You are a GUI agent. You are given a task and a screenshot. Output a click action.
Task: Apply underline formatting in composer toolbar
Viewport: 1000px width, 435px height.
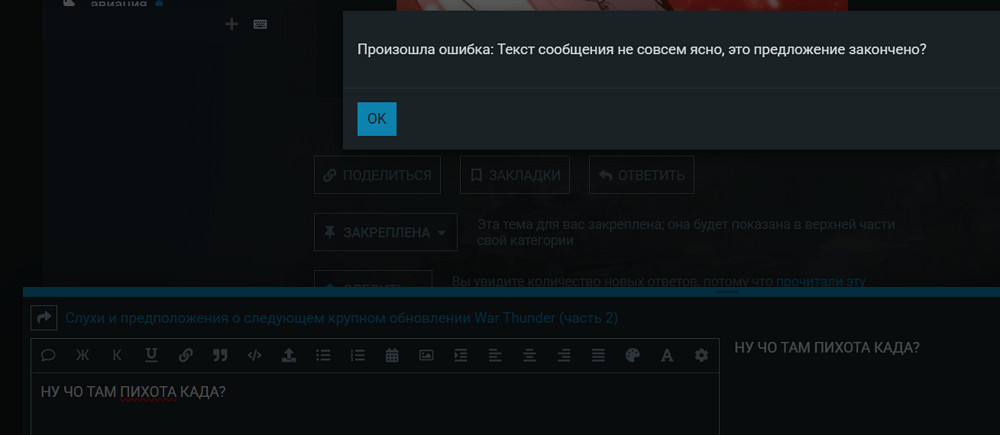151,355
